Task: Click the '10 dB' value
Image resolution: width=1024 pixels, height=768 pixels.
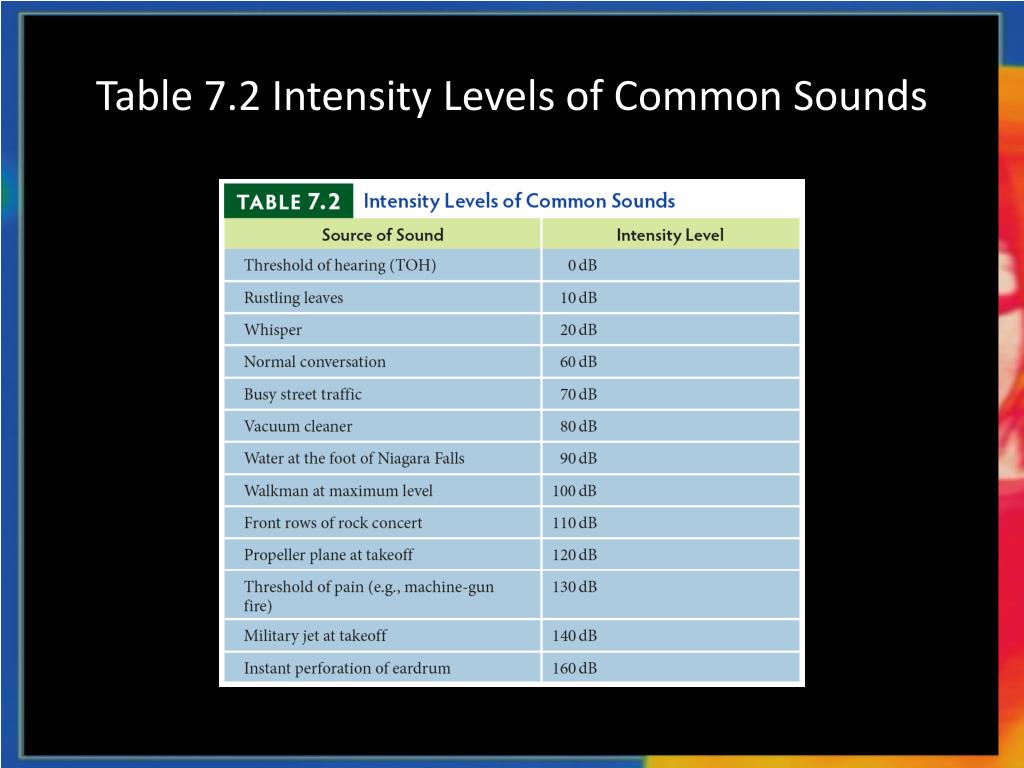Action: tap(578, 298)
